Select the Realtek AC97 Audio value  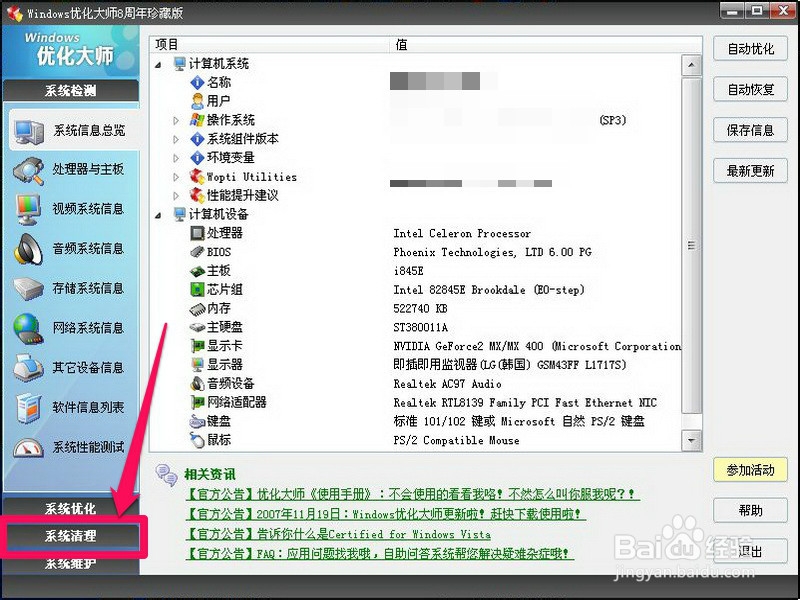(x=447, y=384)
